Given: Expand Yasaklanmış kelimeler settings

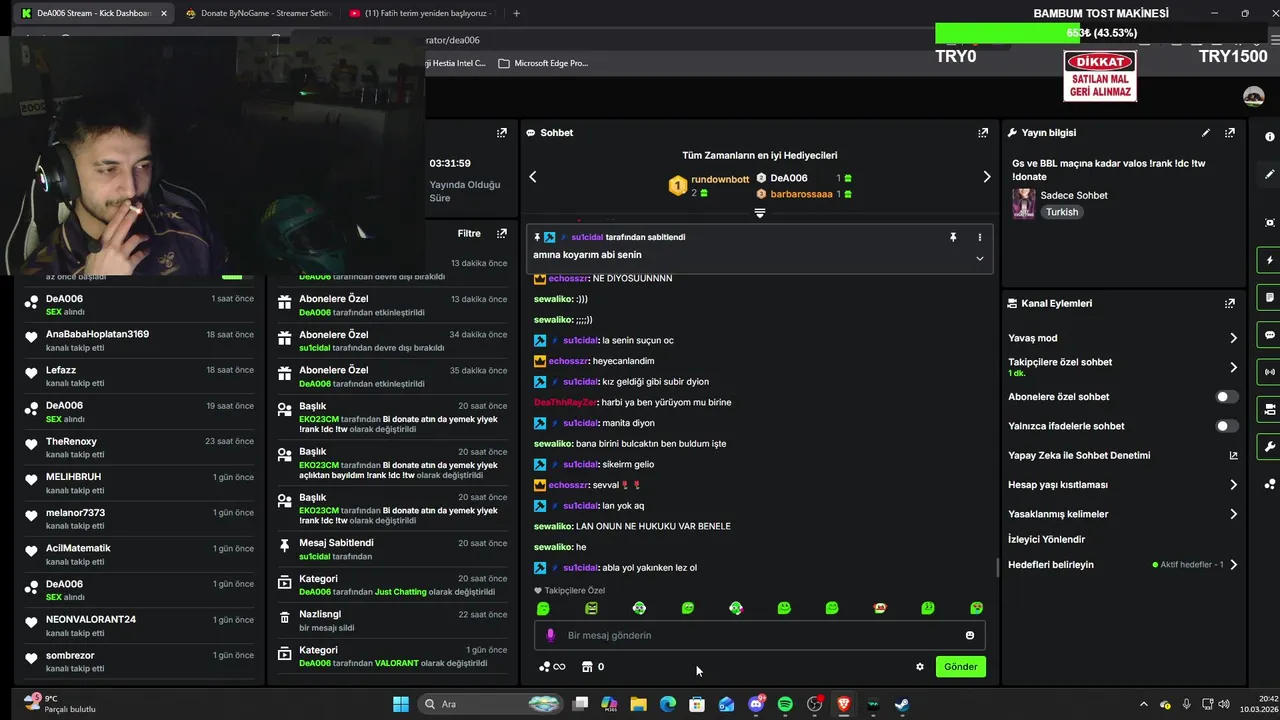Looking at the screenshot, I should point(1233,514).
